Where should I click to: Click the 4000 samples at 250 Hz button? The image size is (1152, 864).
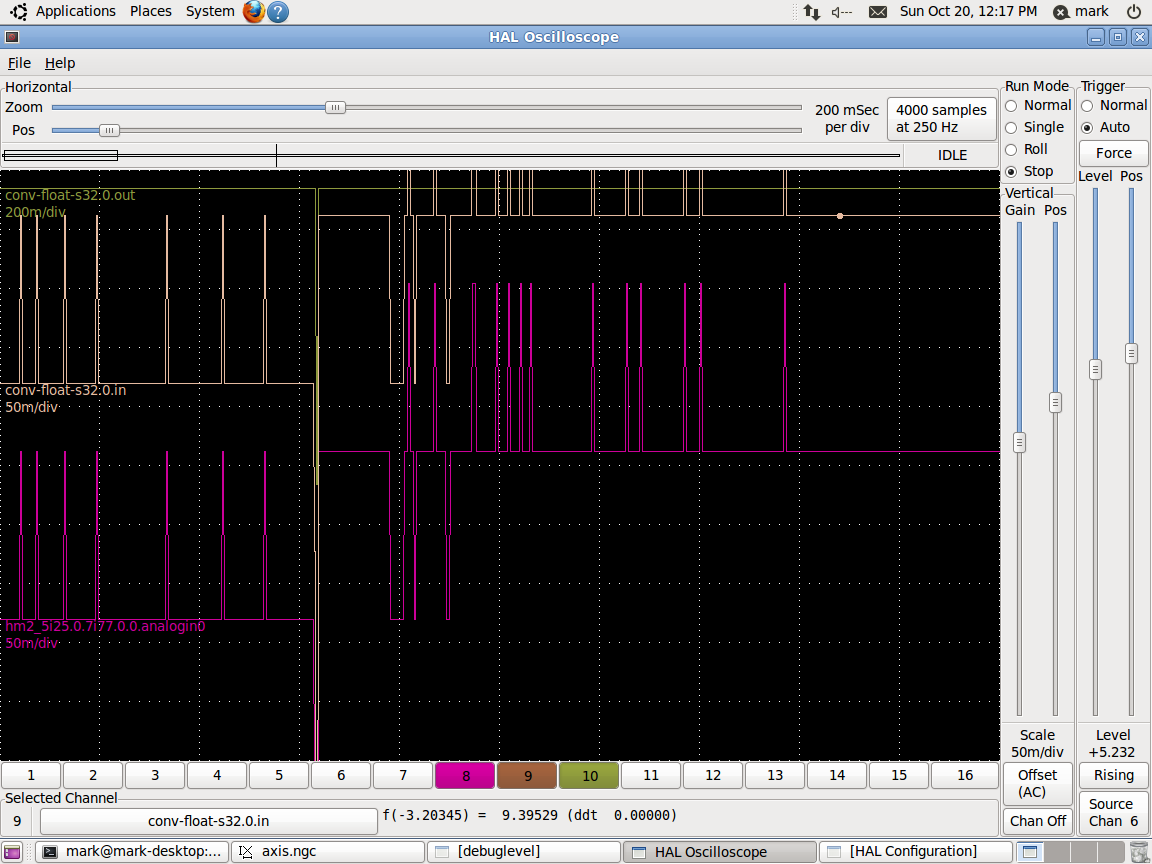[941, 118]
